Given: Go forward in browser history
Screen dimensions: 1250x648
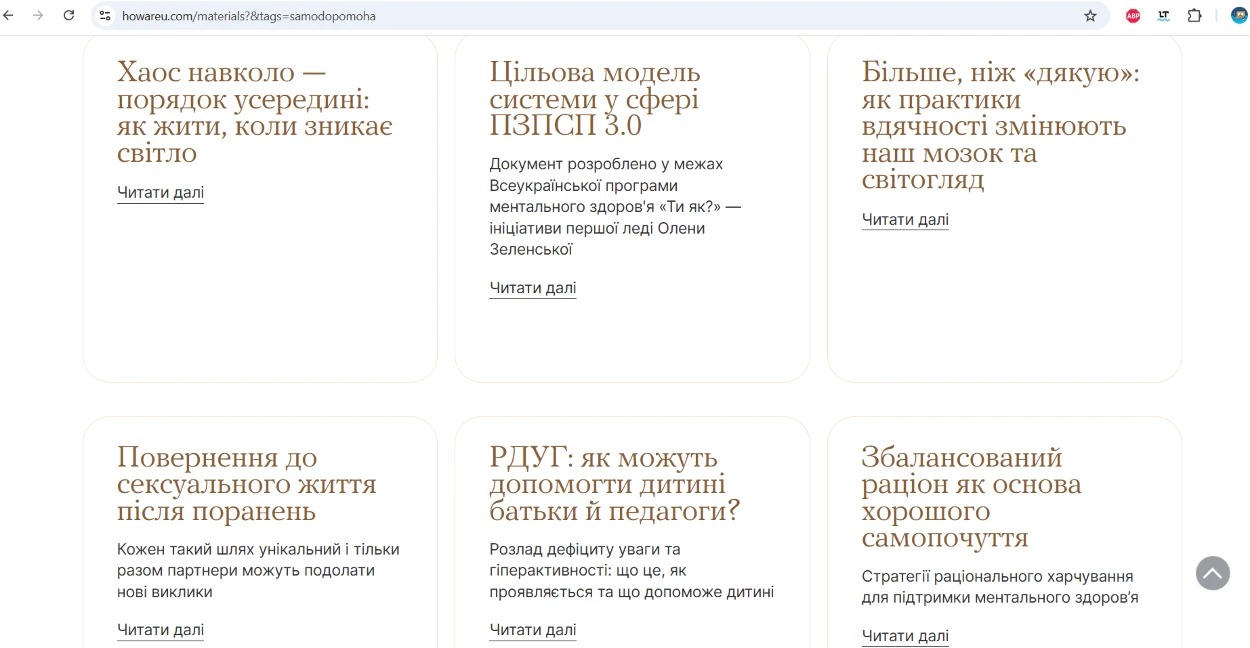Looking at the screenshot, I should point(38,15).
